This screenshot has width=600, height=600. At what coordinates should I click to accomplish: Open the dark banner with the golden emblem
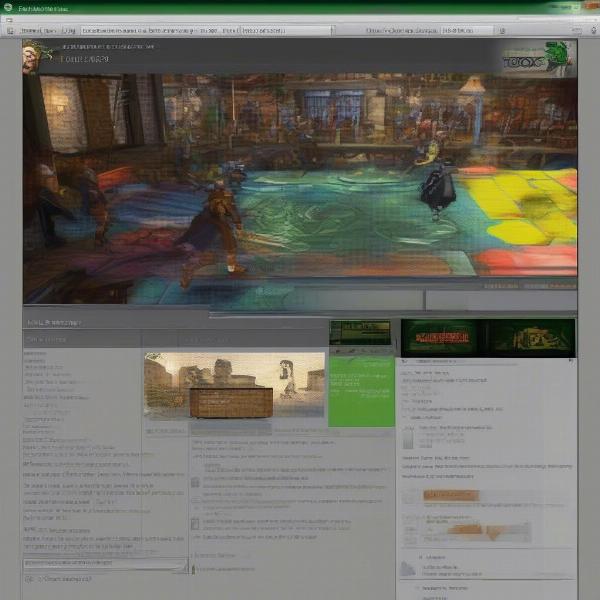[x=532, y=338]
